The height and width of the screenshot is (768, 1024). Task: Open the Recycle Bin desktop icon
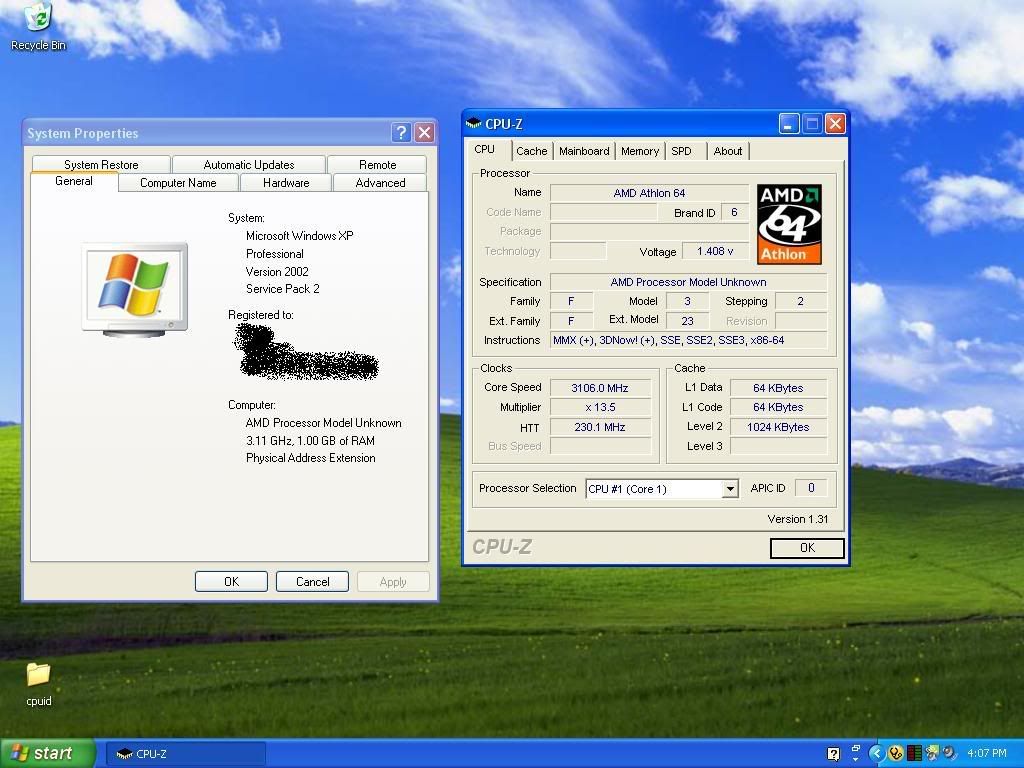coord(39,26)
